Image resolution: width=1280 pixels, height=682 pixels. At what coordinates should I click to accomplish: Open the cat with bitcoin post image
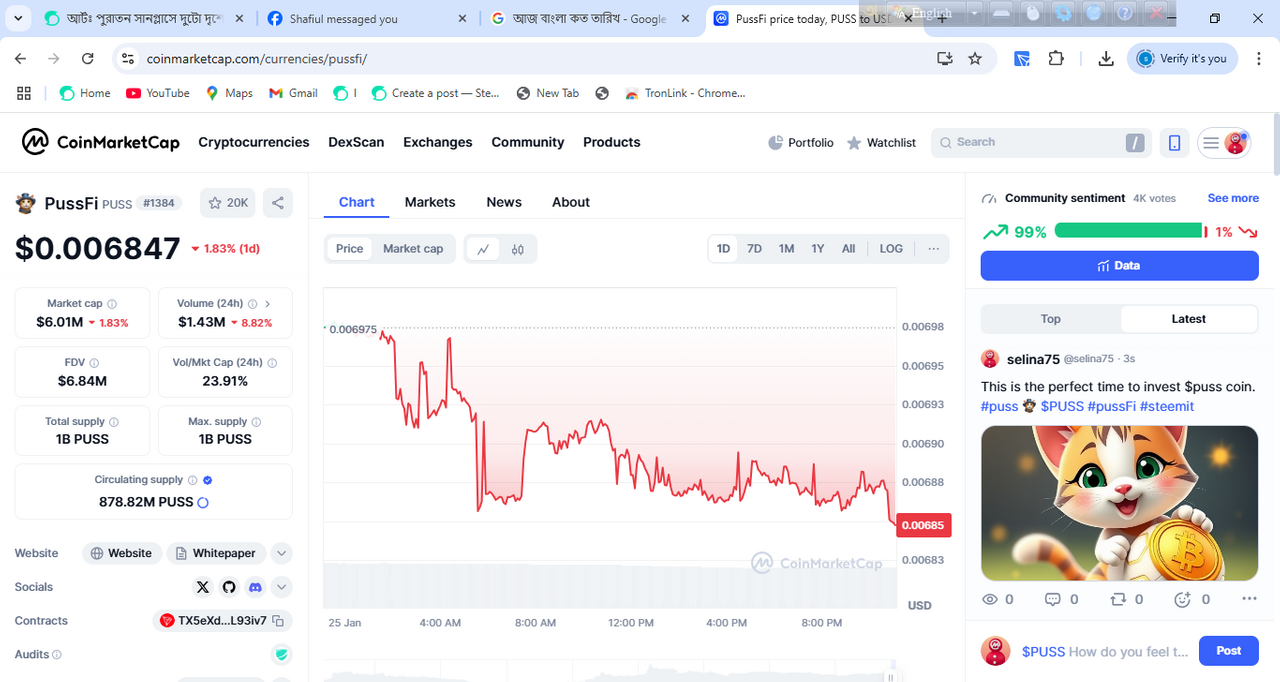click(1119, 503)
